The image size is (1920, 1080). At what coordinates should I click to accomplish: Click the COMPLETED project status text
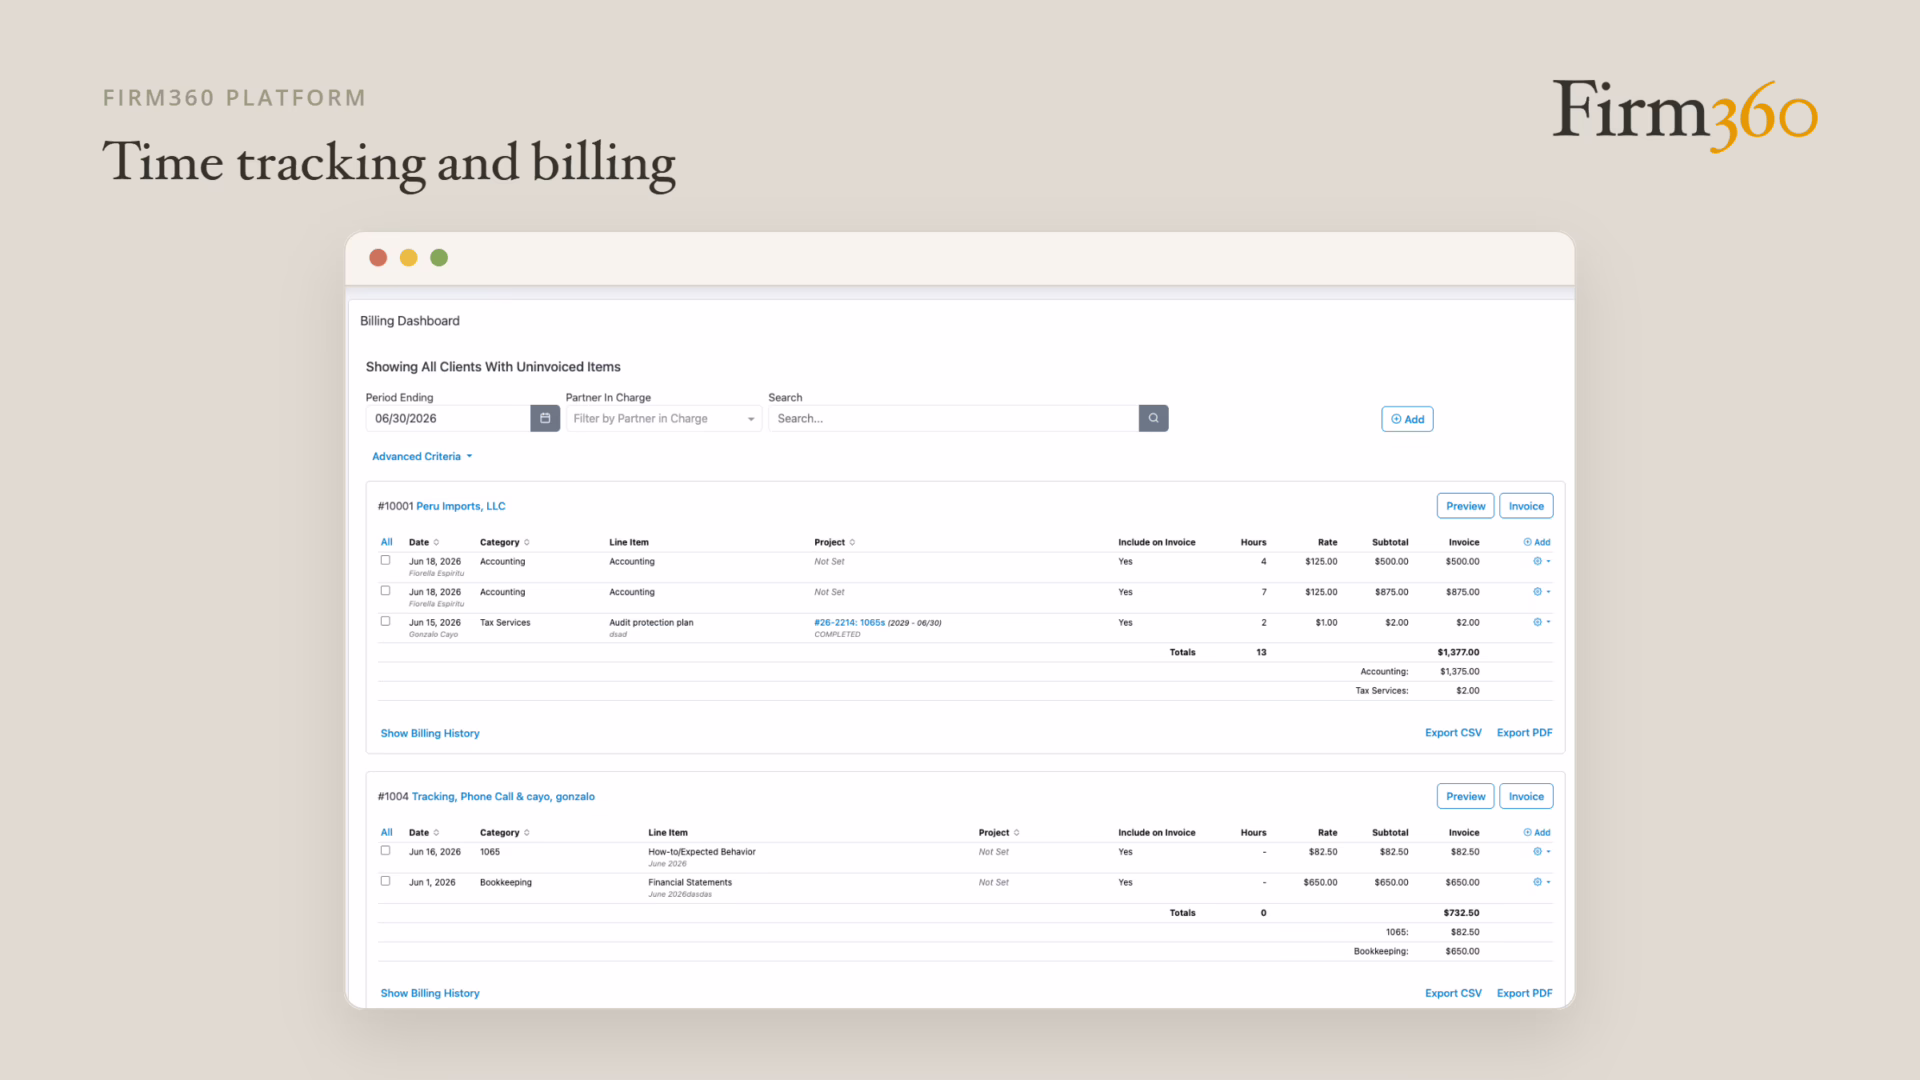click(x=837, y=634)
